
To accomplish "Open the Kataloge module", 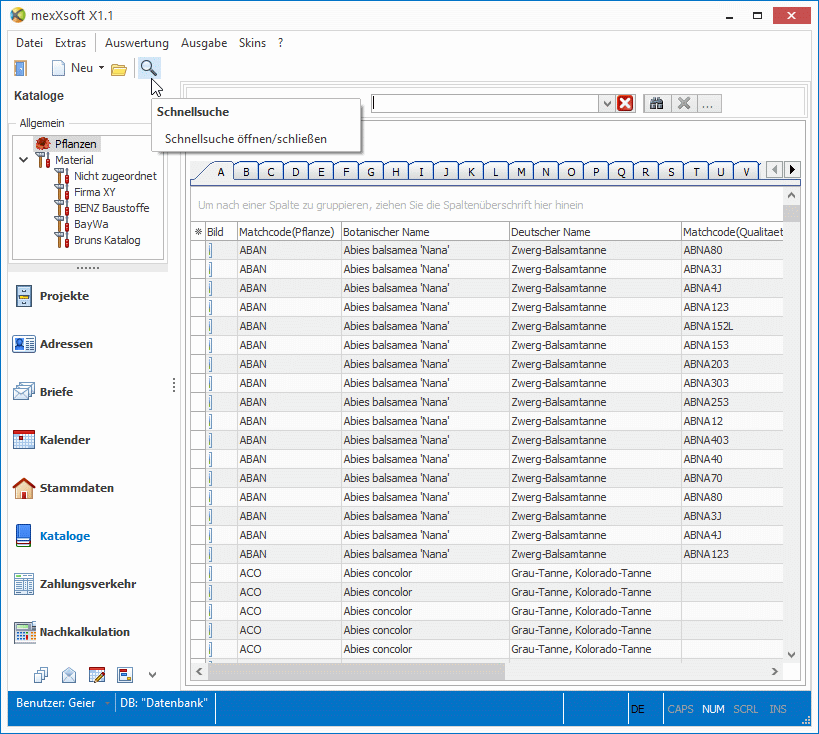I will tap(52, 536).
